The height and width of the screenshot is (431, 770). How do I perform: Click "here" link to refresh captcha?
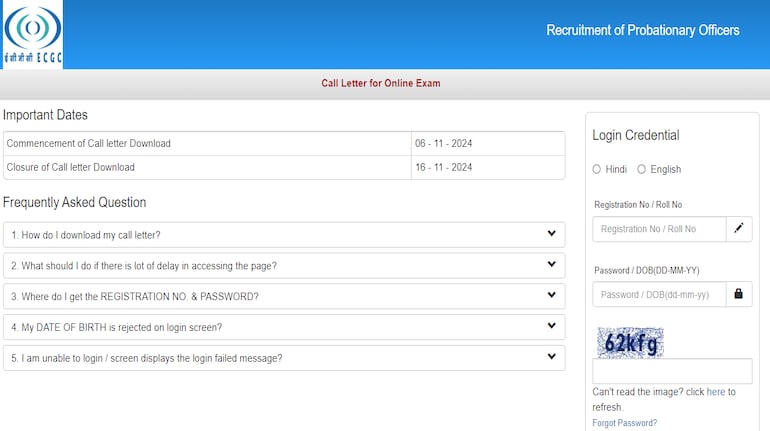point(715,392)
